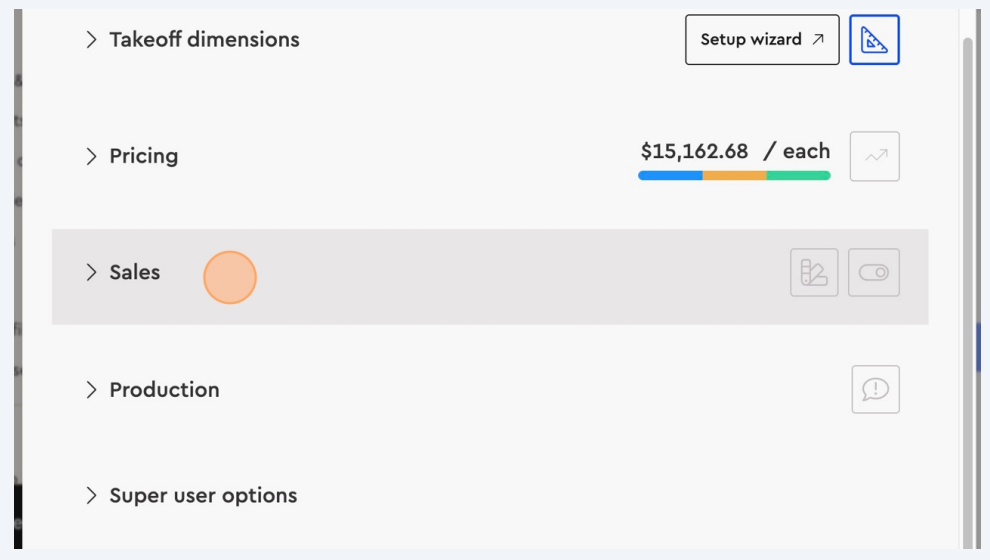The image size is (990, 560).
Task: Select the Takeoff dimensions heading text
Action: [204, 40]
